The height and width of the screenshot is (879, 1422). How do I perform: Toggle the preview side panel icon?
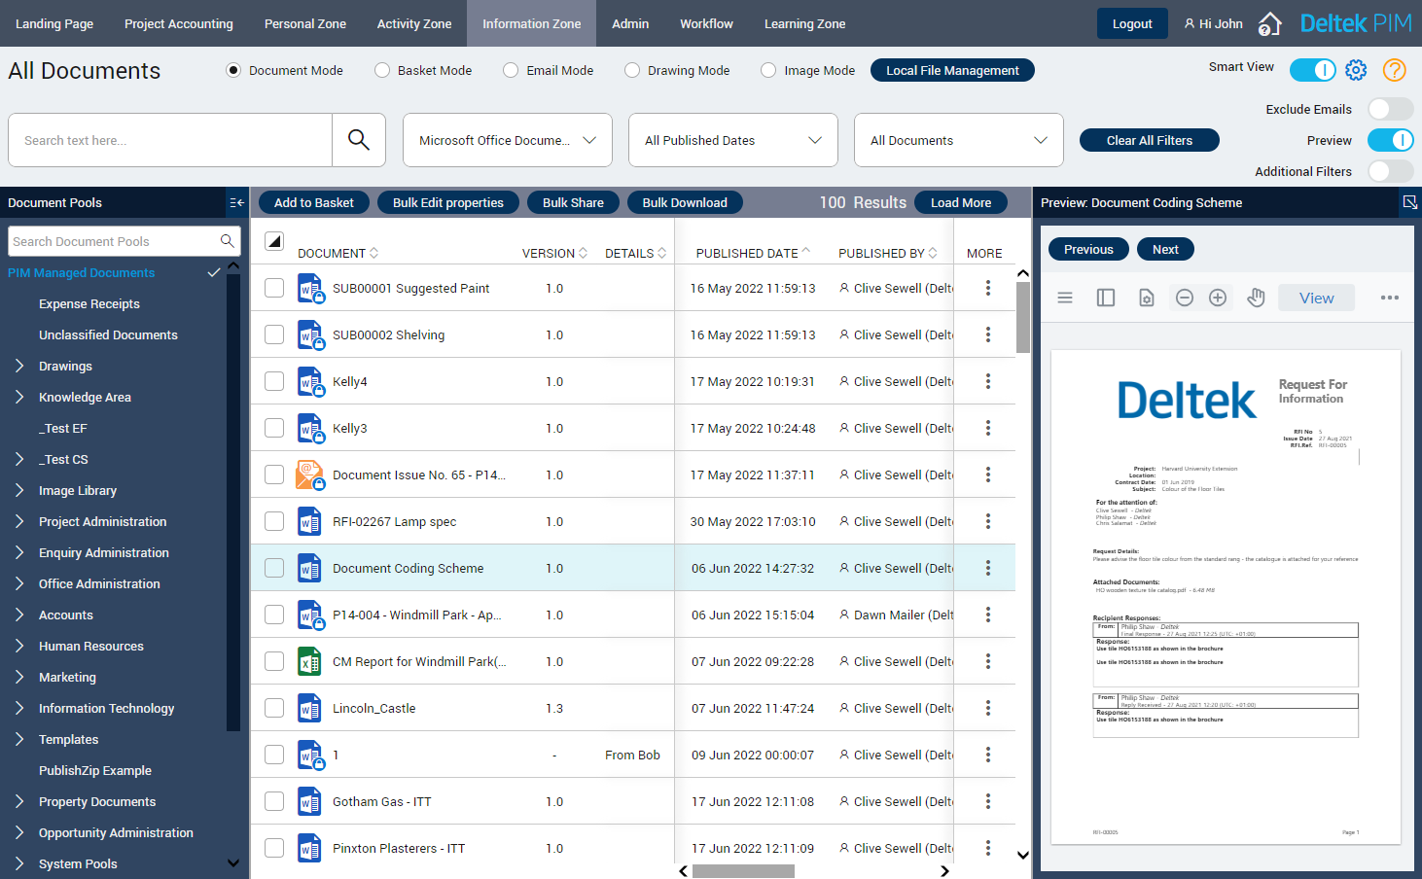click(x=1105, y=298)
